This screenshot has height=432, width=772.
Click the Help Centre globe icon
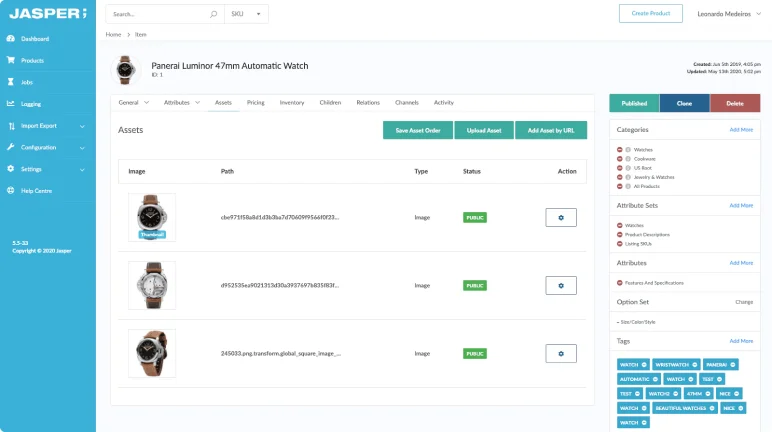pyautogui.click(x=10, y=191)
